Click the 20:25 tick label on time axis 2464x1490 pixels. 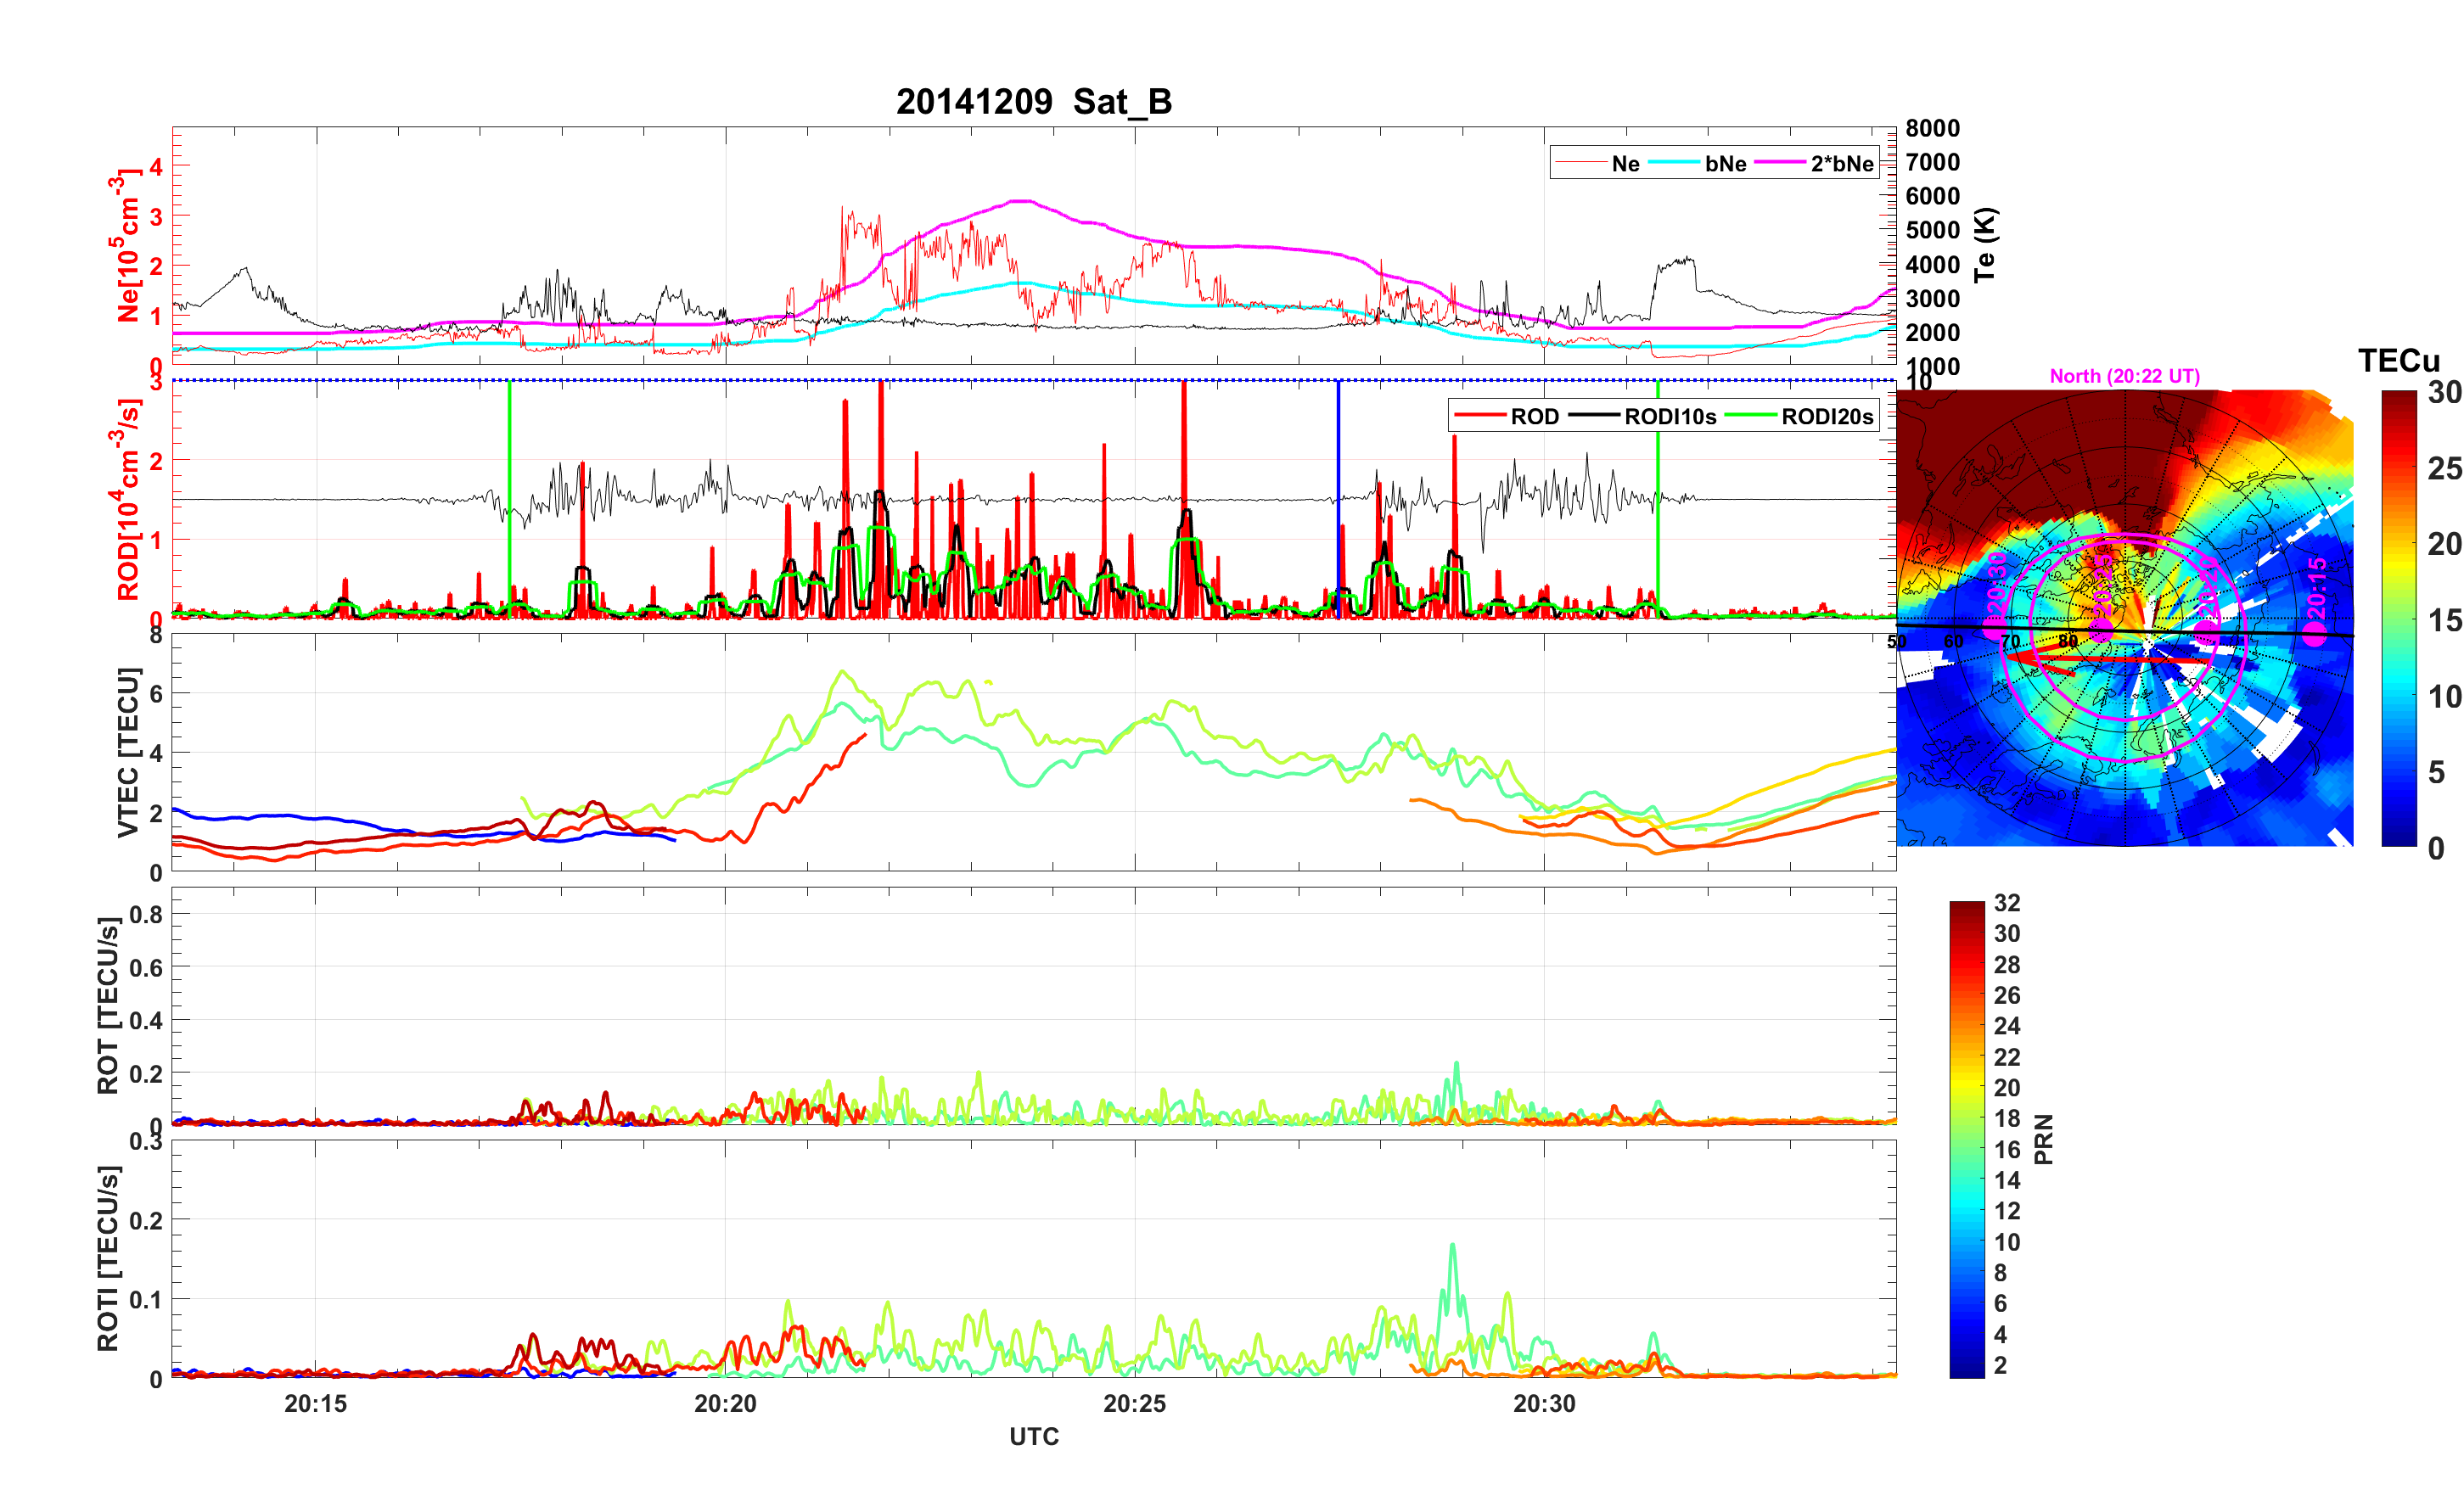click(x=1134, y=1404)
